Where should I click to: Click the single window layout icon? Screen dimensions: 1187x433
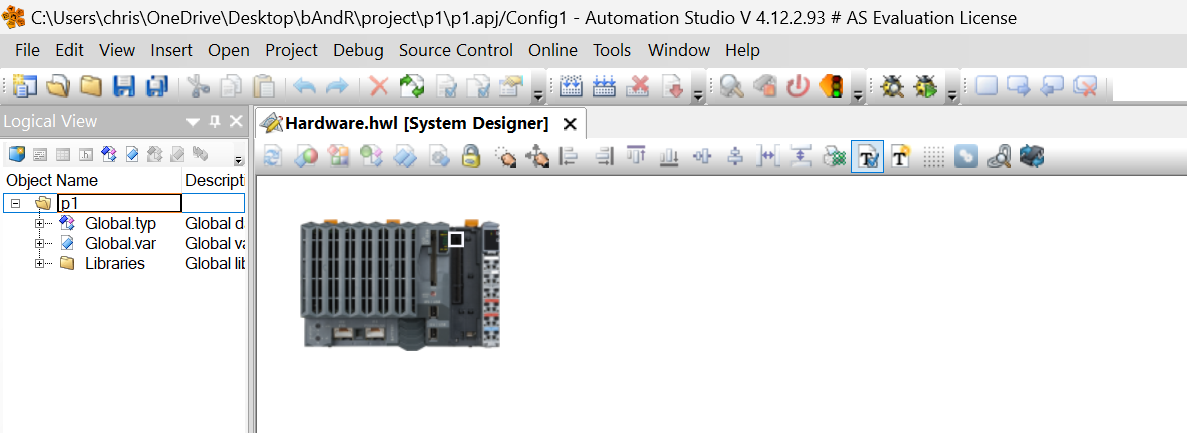tap(986, 86)
